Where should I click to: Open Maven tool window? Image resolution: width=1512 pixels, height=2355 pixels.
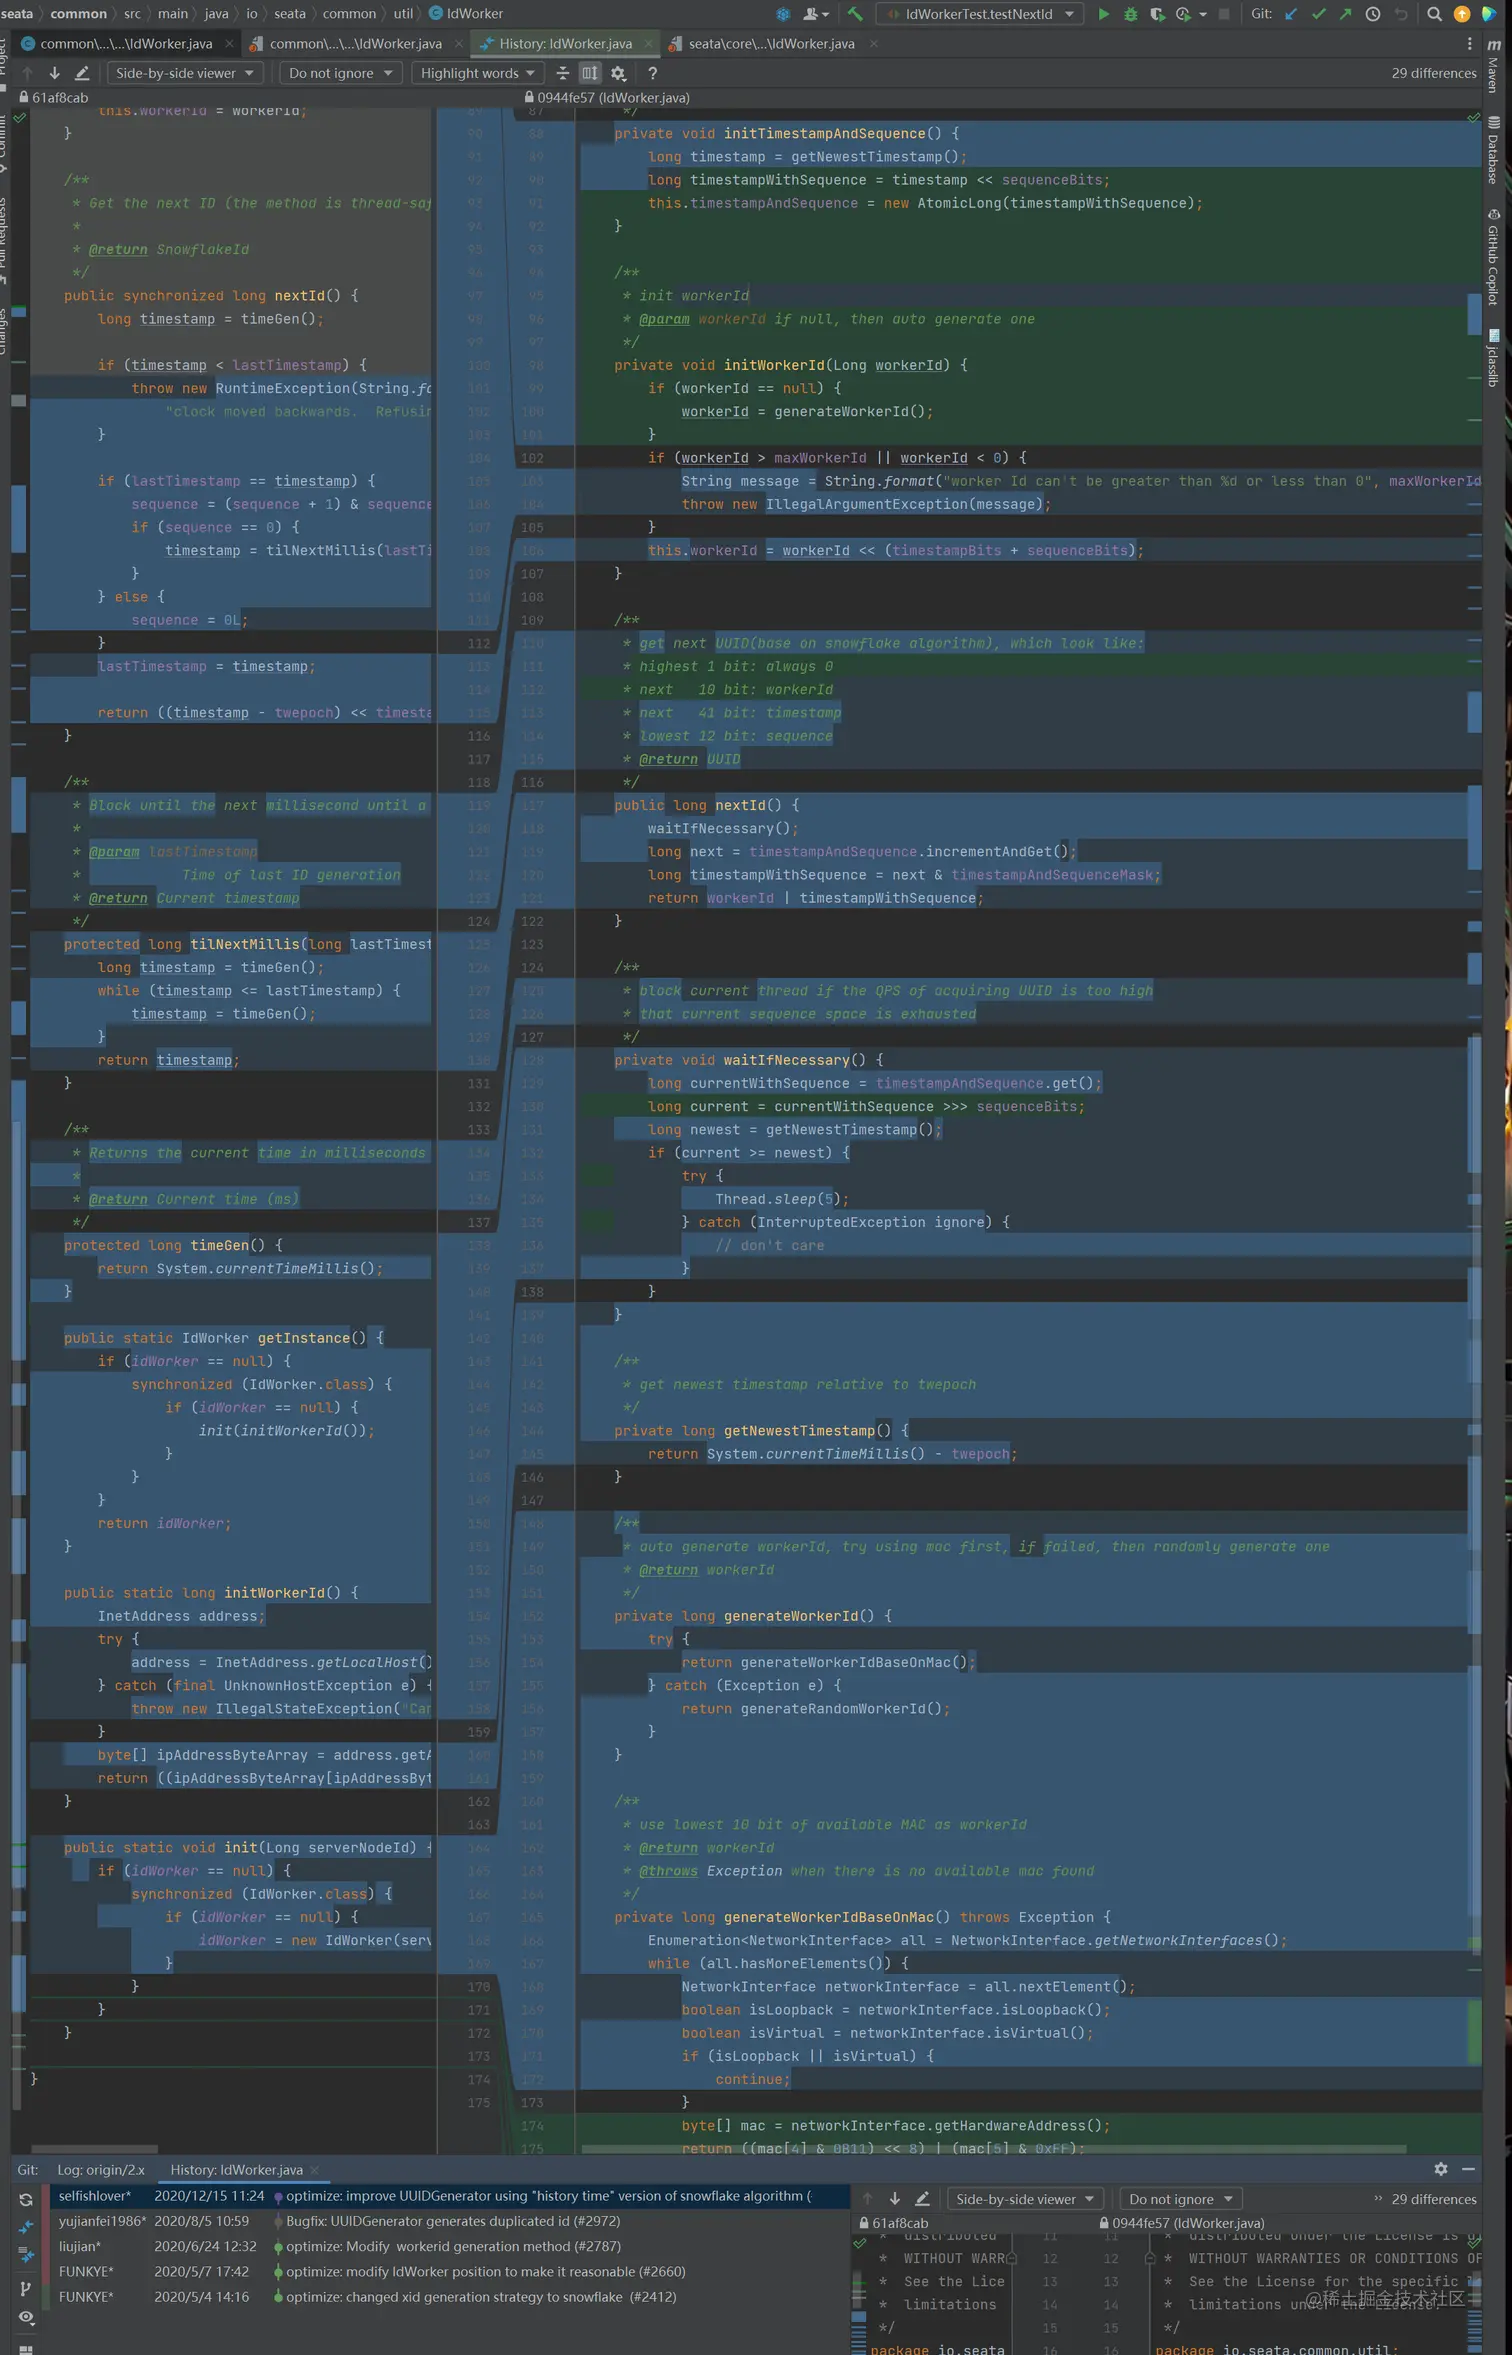[x=1493, y=68]
